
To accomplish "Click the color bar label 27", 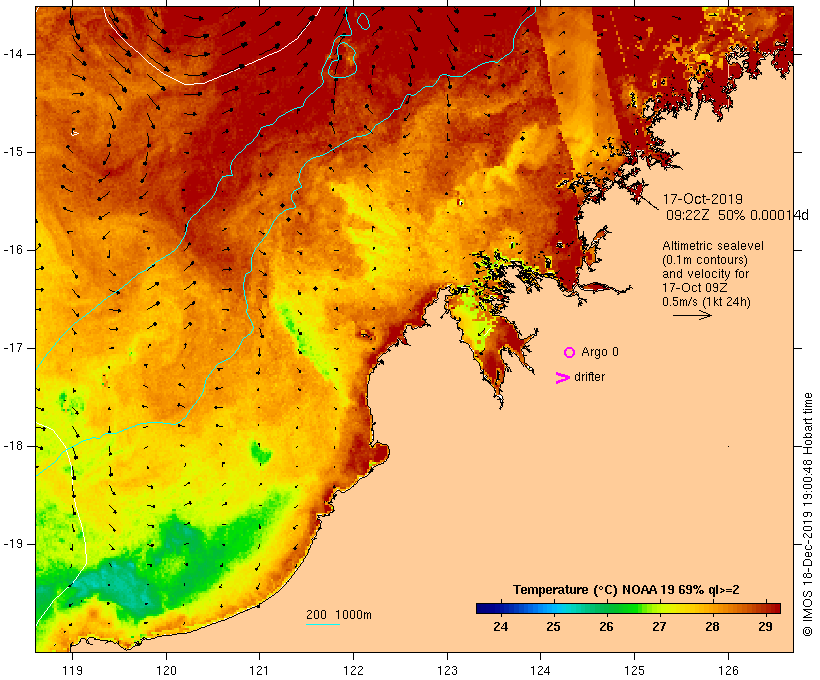I will pos(659,626).
